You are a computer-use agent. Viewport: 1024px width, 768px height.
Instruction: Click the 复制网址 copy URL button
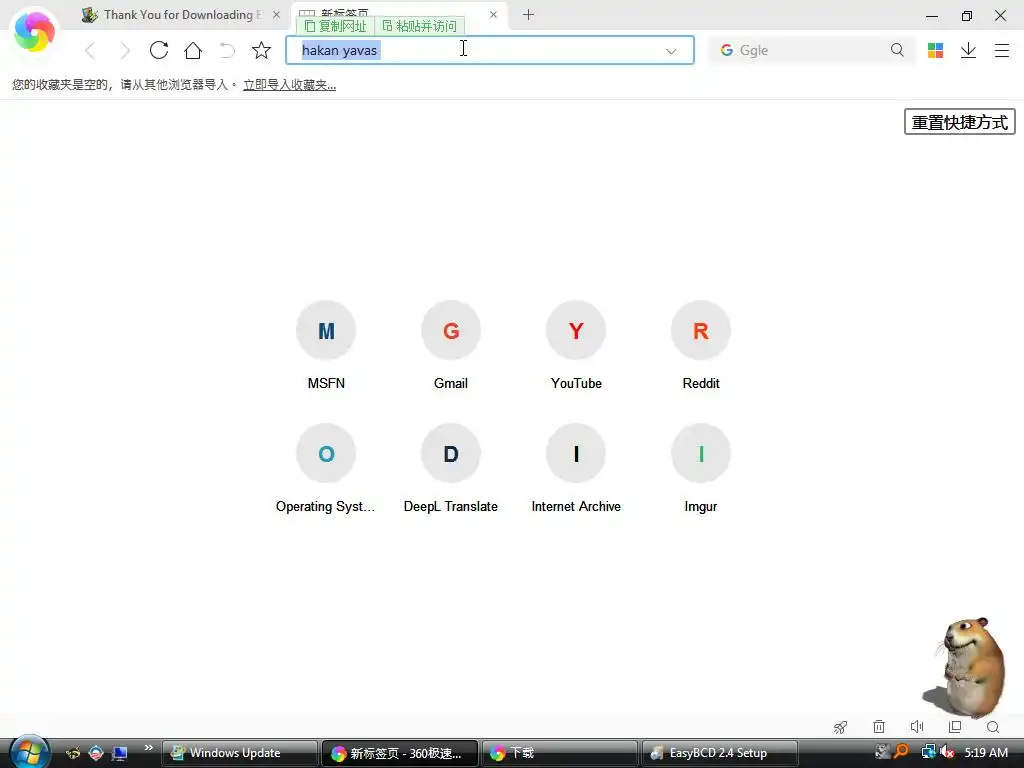[336, 26]
